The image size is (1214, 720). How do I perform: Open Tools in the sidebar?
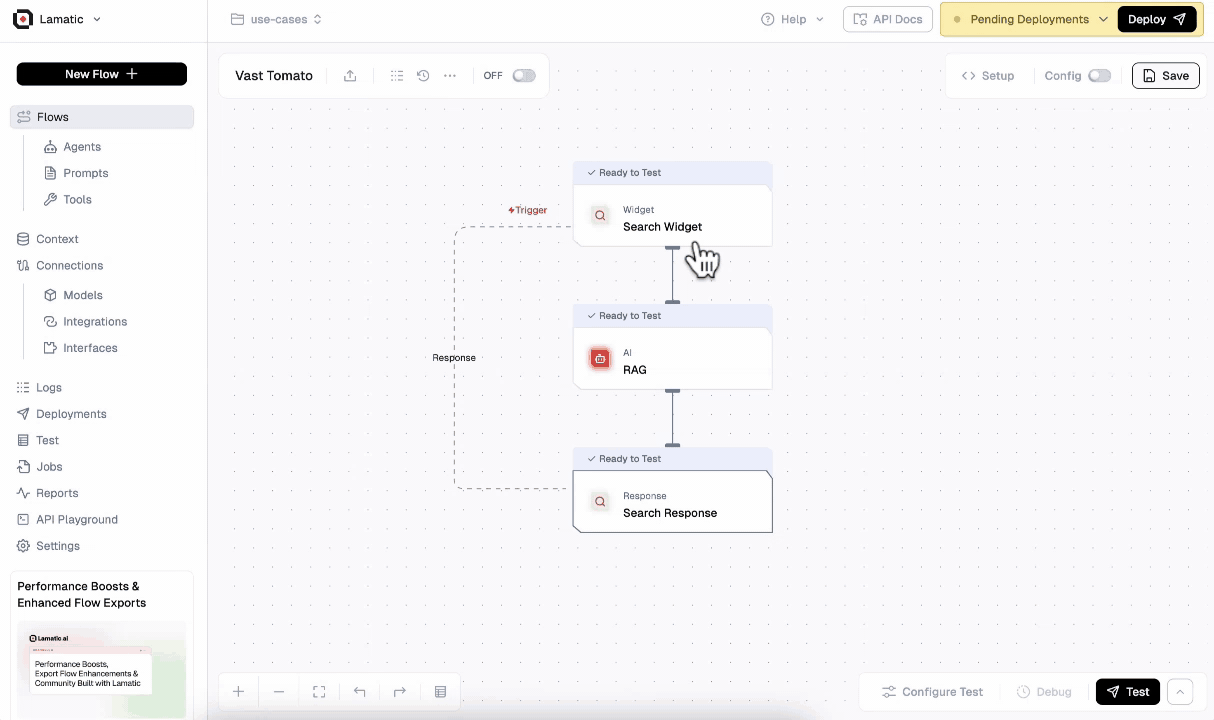[77, 200]
